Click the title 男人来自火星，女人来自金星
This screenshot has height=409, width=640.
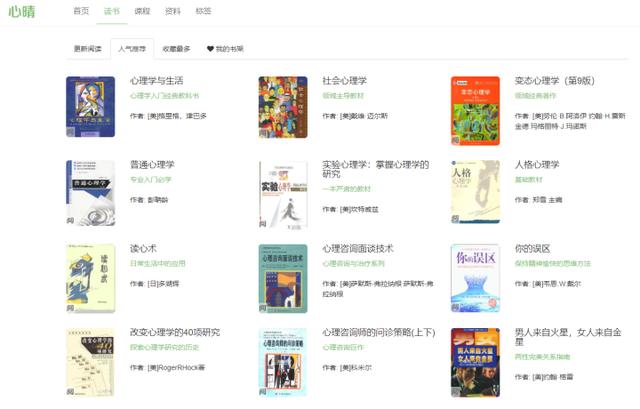[568, 337]
